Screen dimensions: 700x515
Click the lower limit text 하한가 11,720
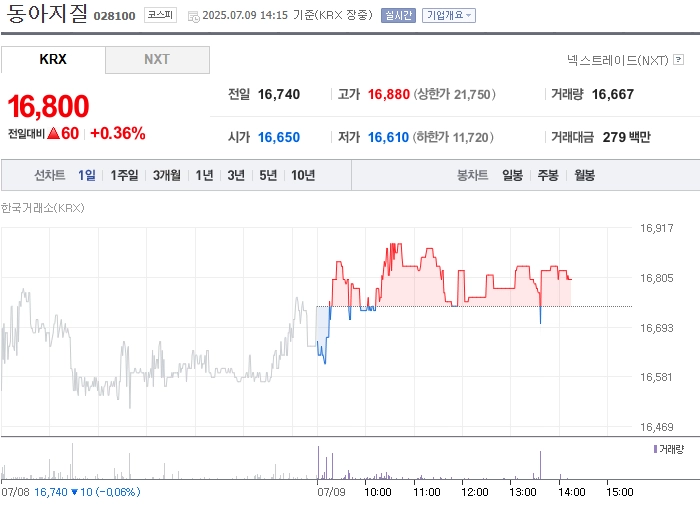[x=453, y=137]
